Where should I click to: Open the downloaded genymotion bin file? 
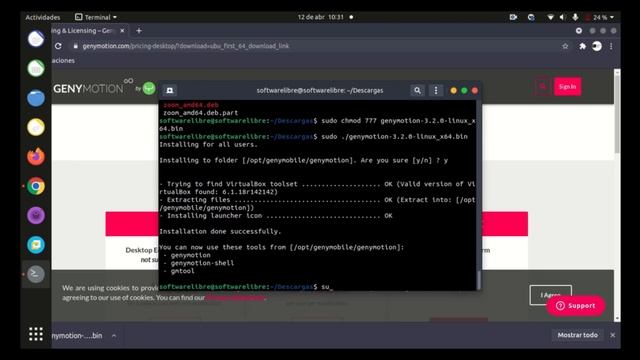pyautogui.click(x=77, y=336)
